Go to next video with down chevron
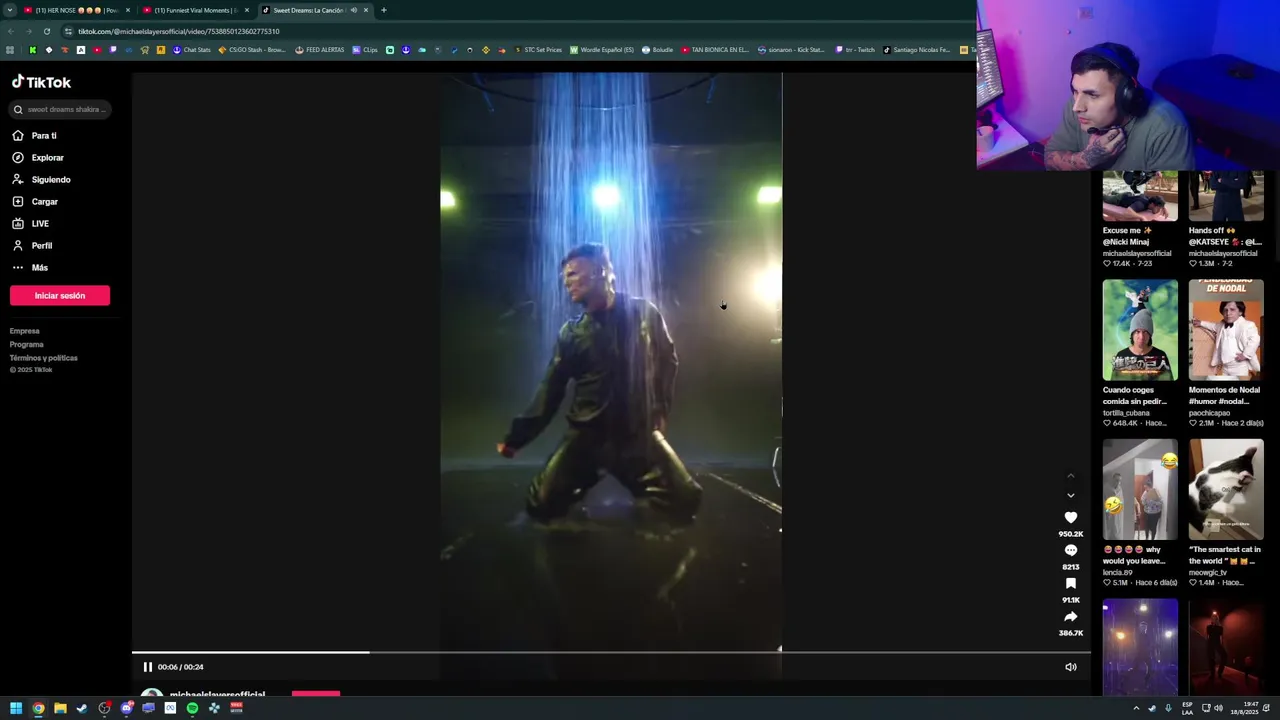This screenshot has height=720, width=1280. point(1071,495)
